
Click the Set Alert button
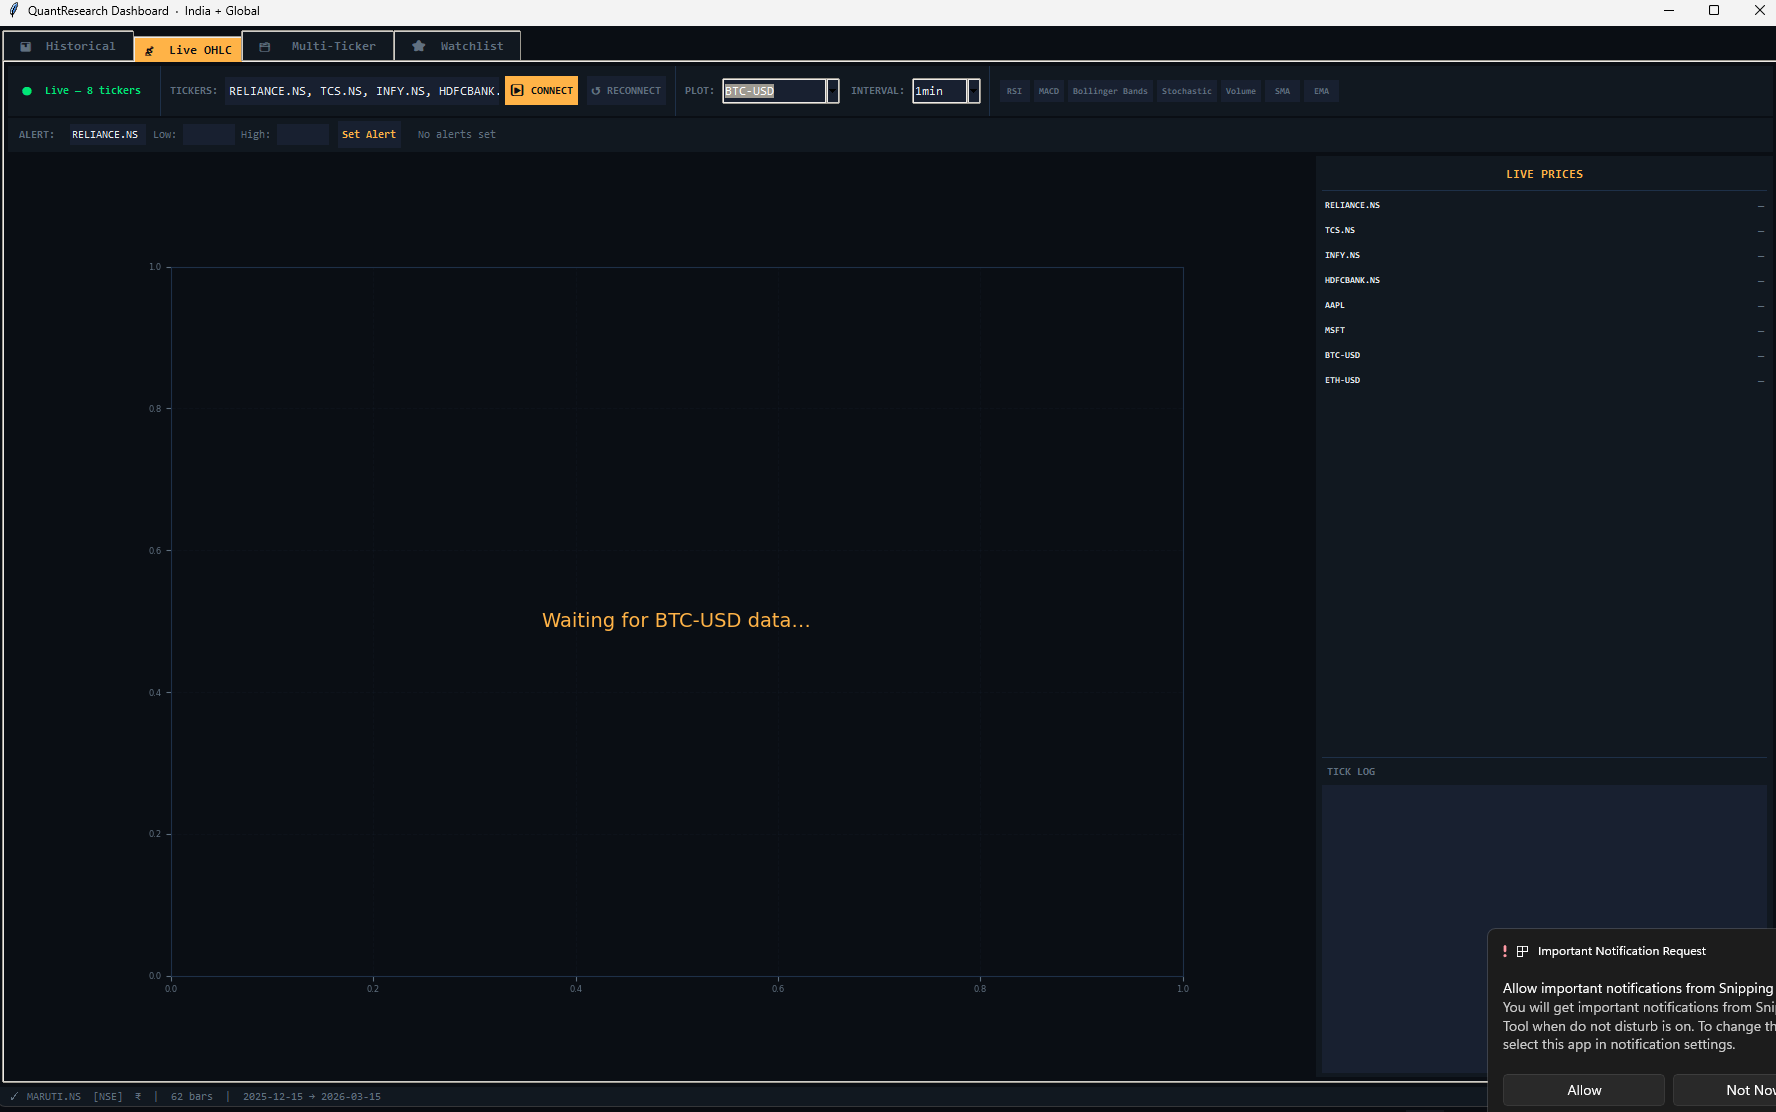tap(368, 135)
